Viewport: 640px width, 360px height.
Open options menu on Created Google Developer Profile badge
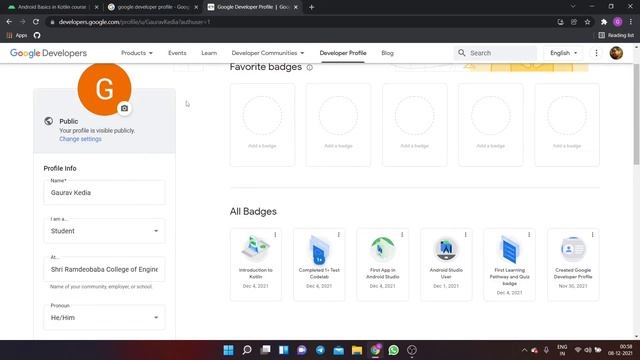pos(592,235)
